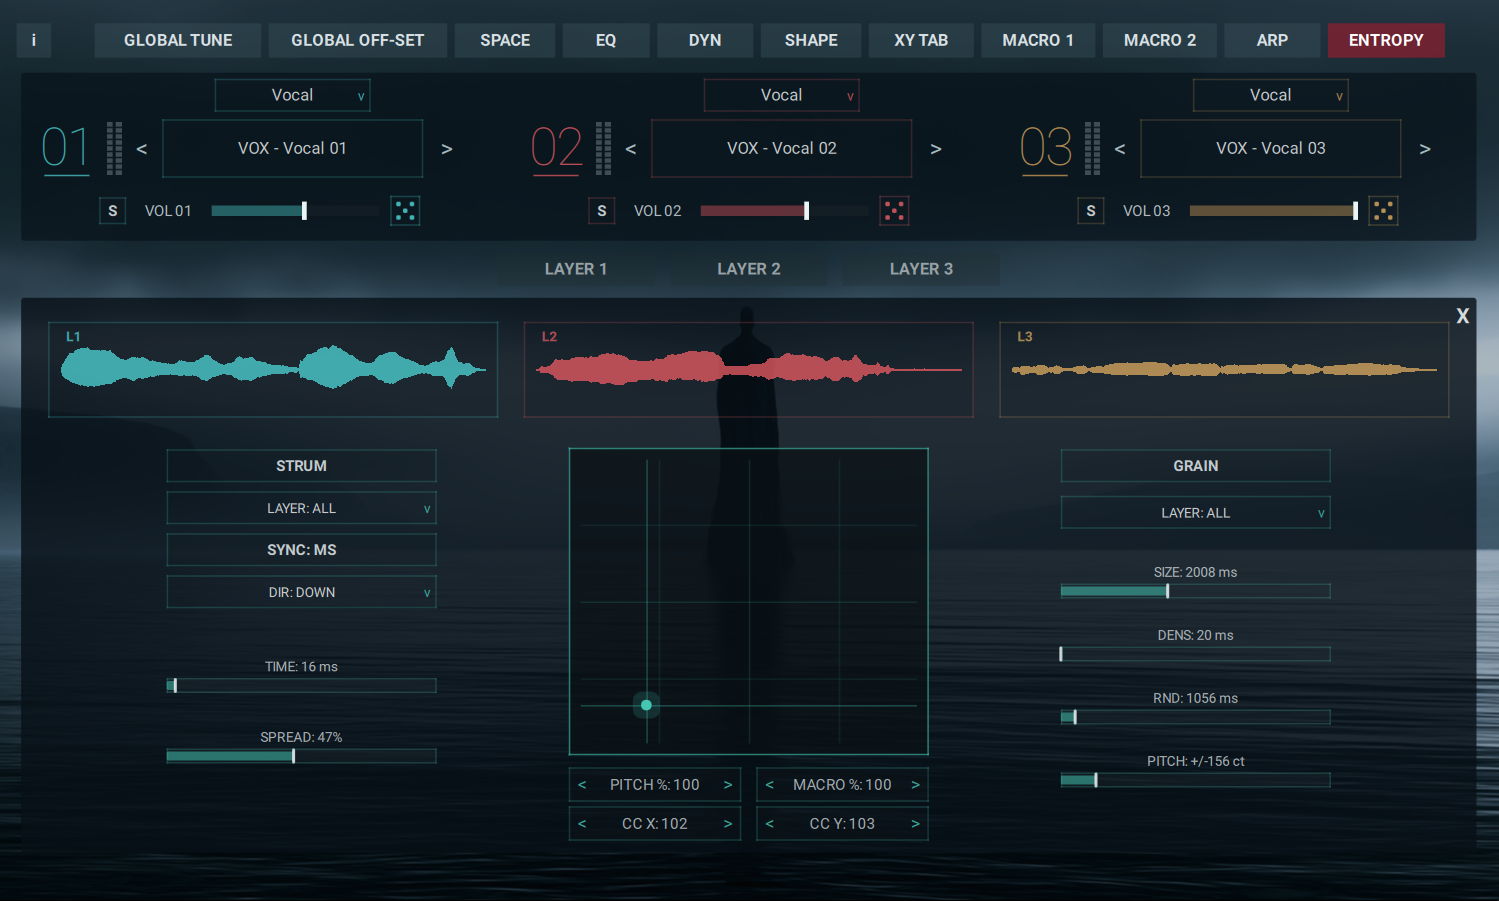Open layer 01 Vocal category dropdown
1499x901 pixels.
(293, 95)
